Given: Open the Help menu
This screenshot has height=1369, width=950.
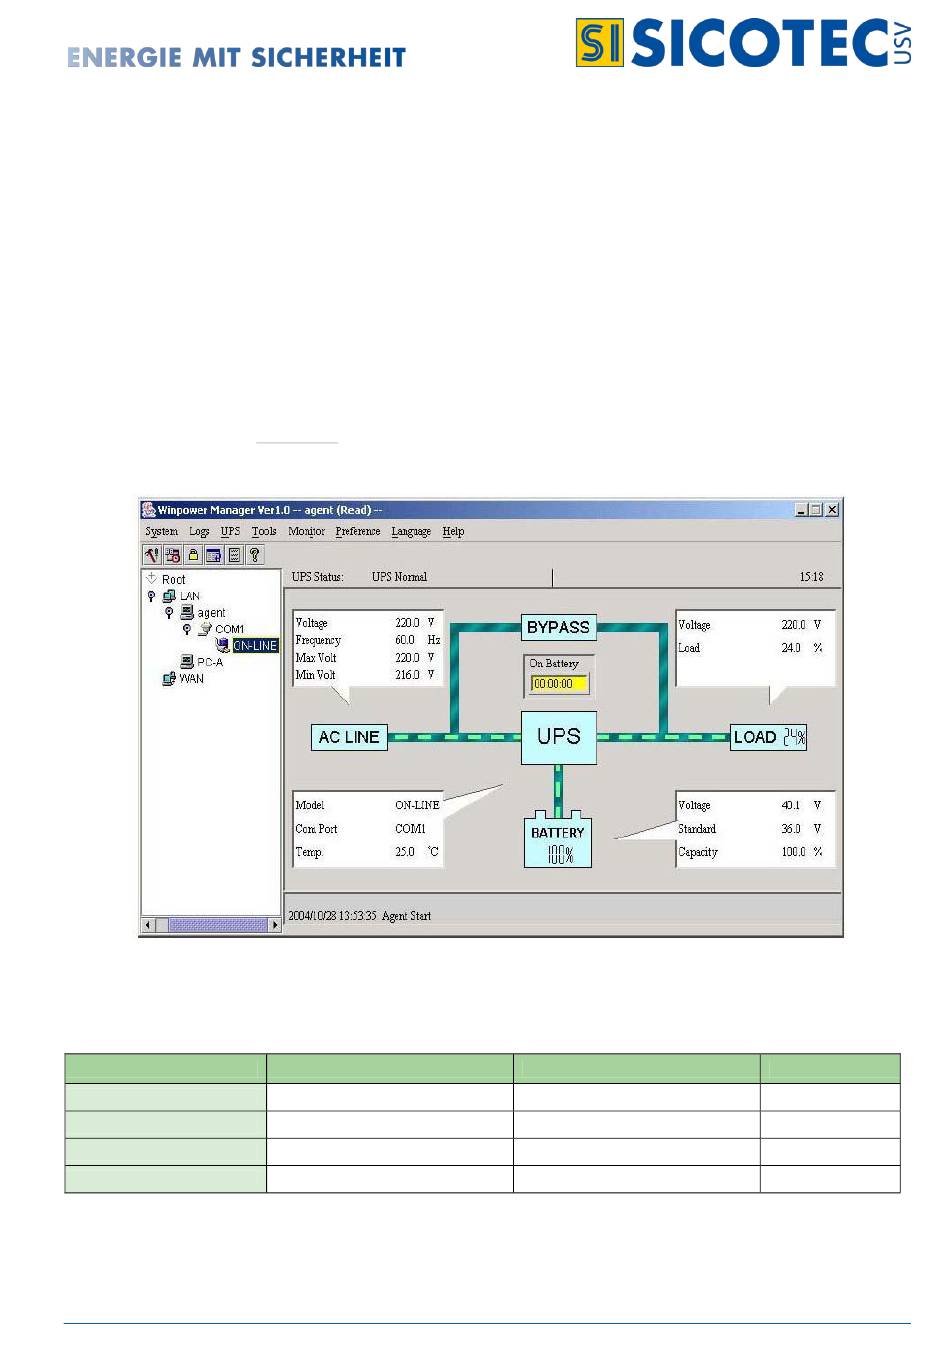Looking at the screenshot, I should click(454, 532).
